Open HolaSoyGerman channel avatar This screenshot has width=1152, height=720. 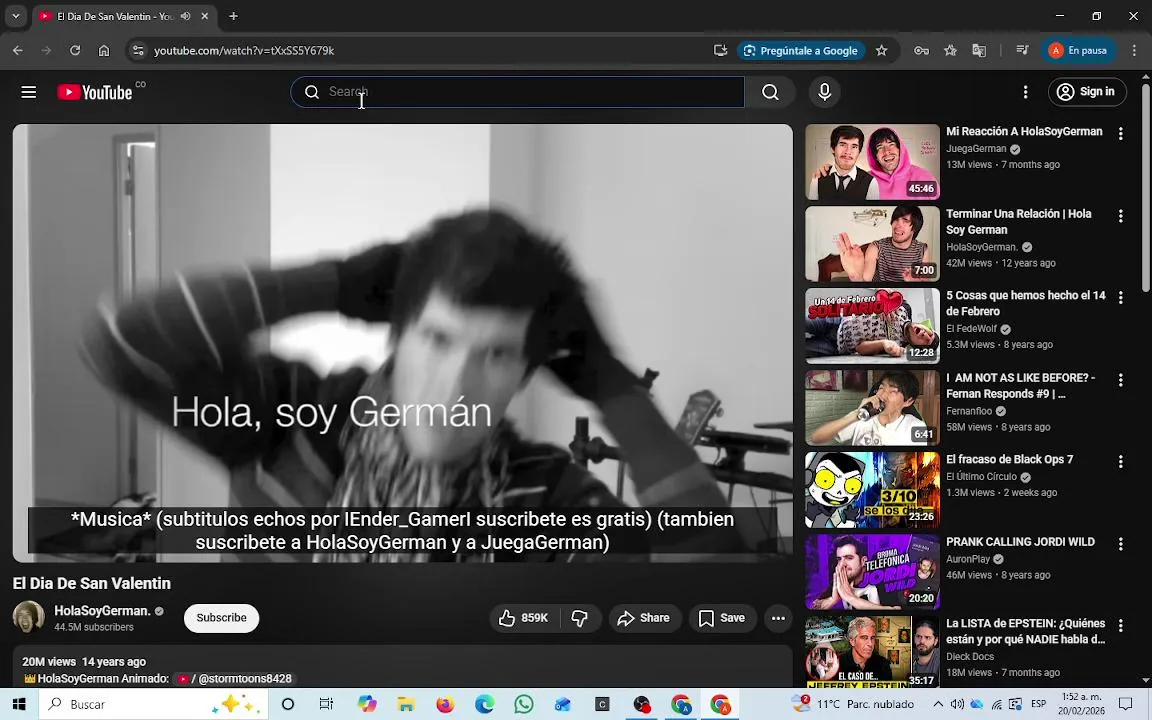click(29, 616)
